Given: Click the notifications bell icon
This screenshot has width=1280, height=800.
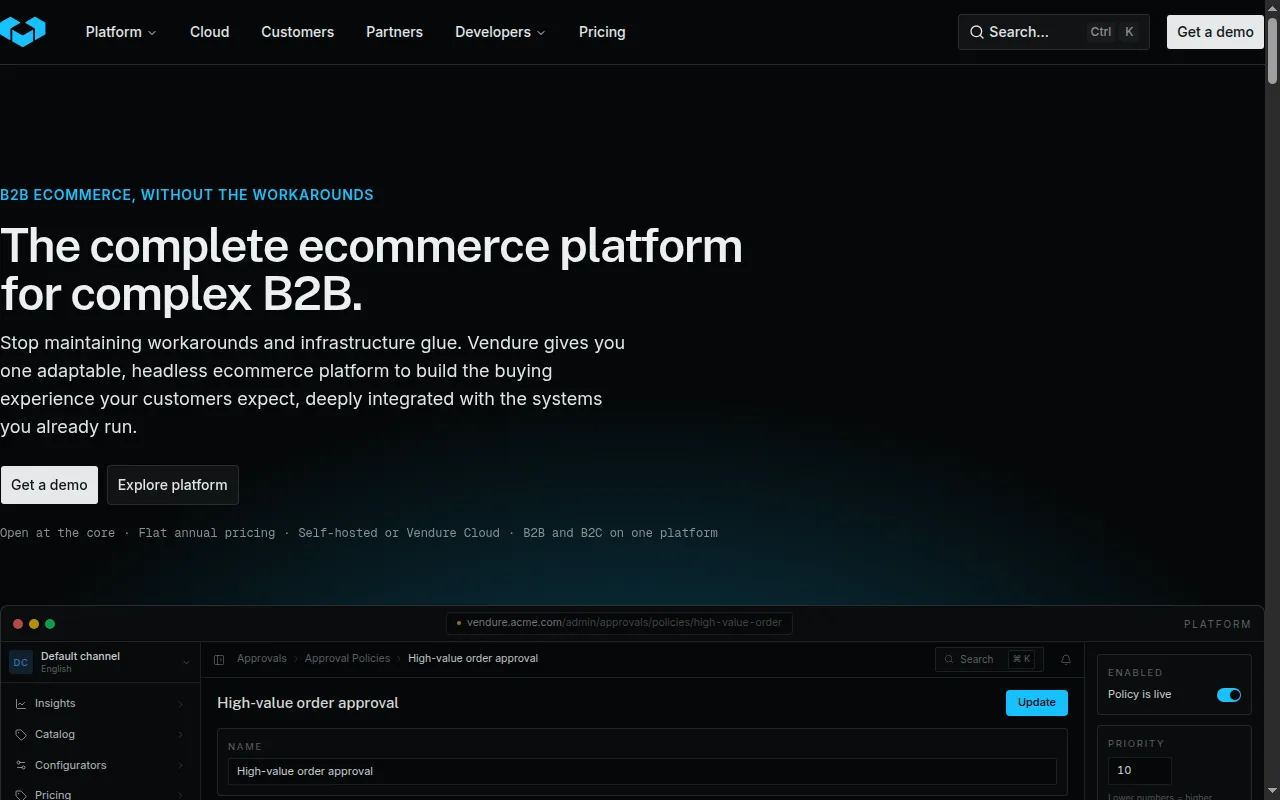Looking at the screenshot, I should 1066,659.
